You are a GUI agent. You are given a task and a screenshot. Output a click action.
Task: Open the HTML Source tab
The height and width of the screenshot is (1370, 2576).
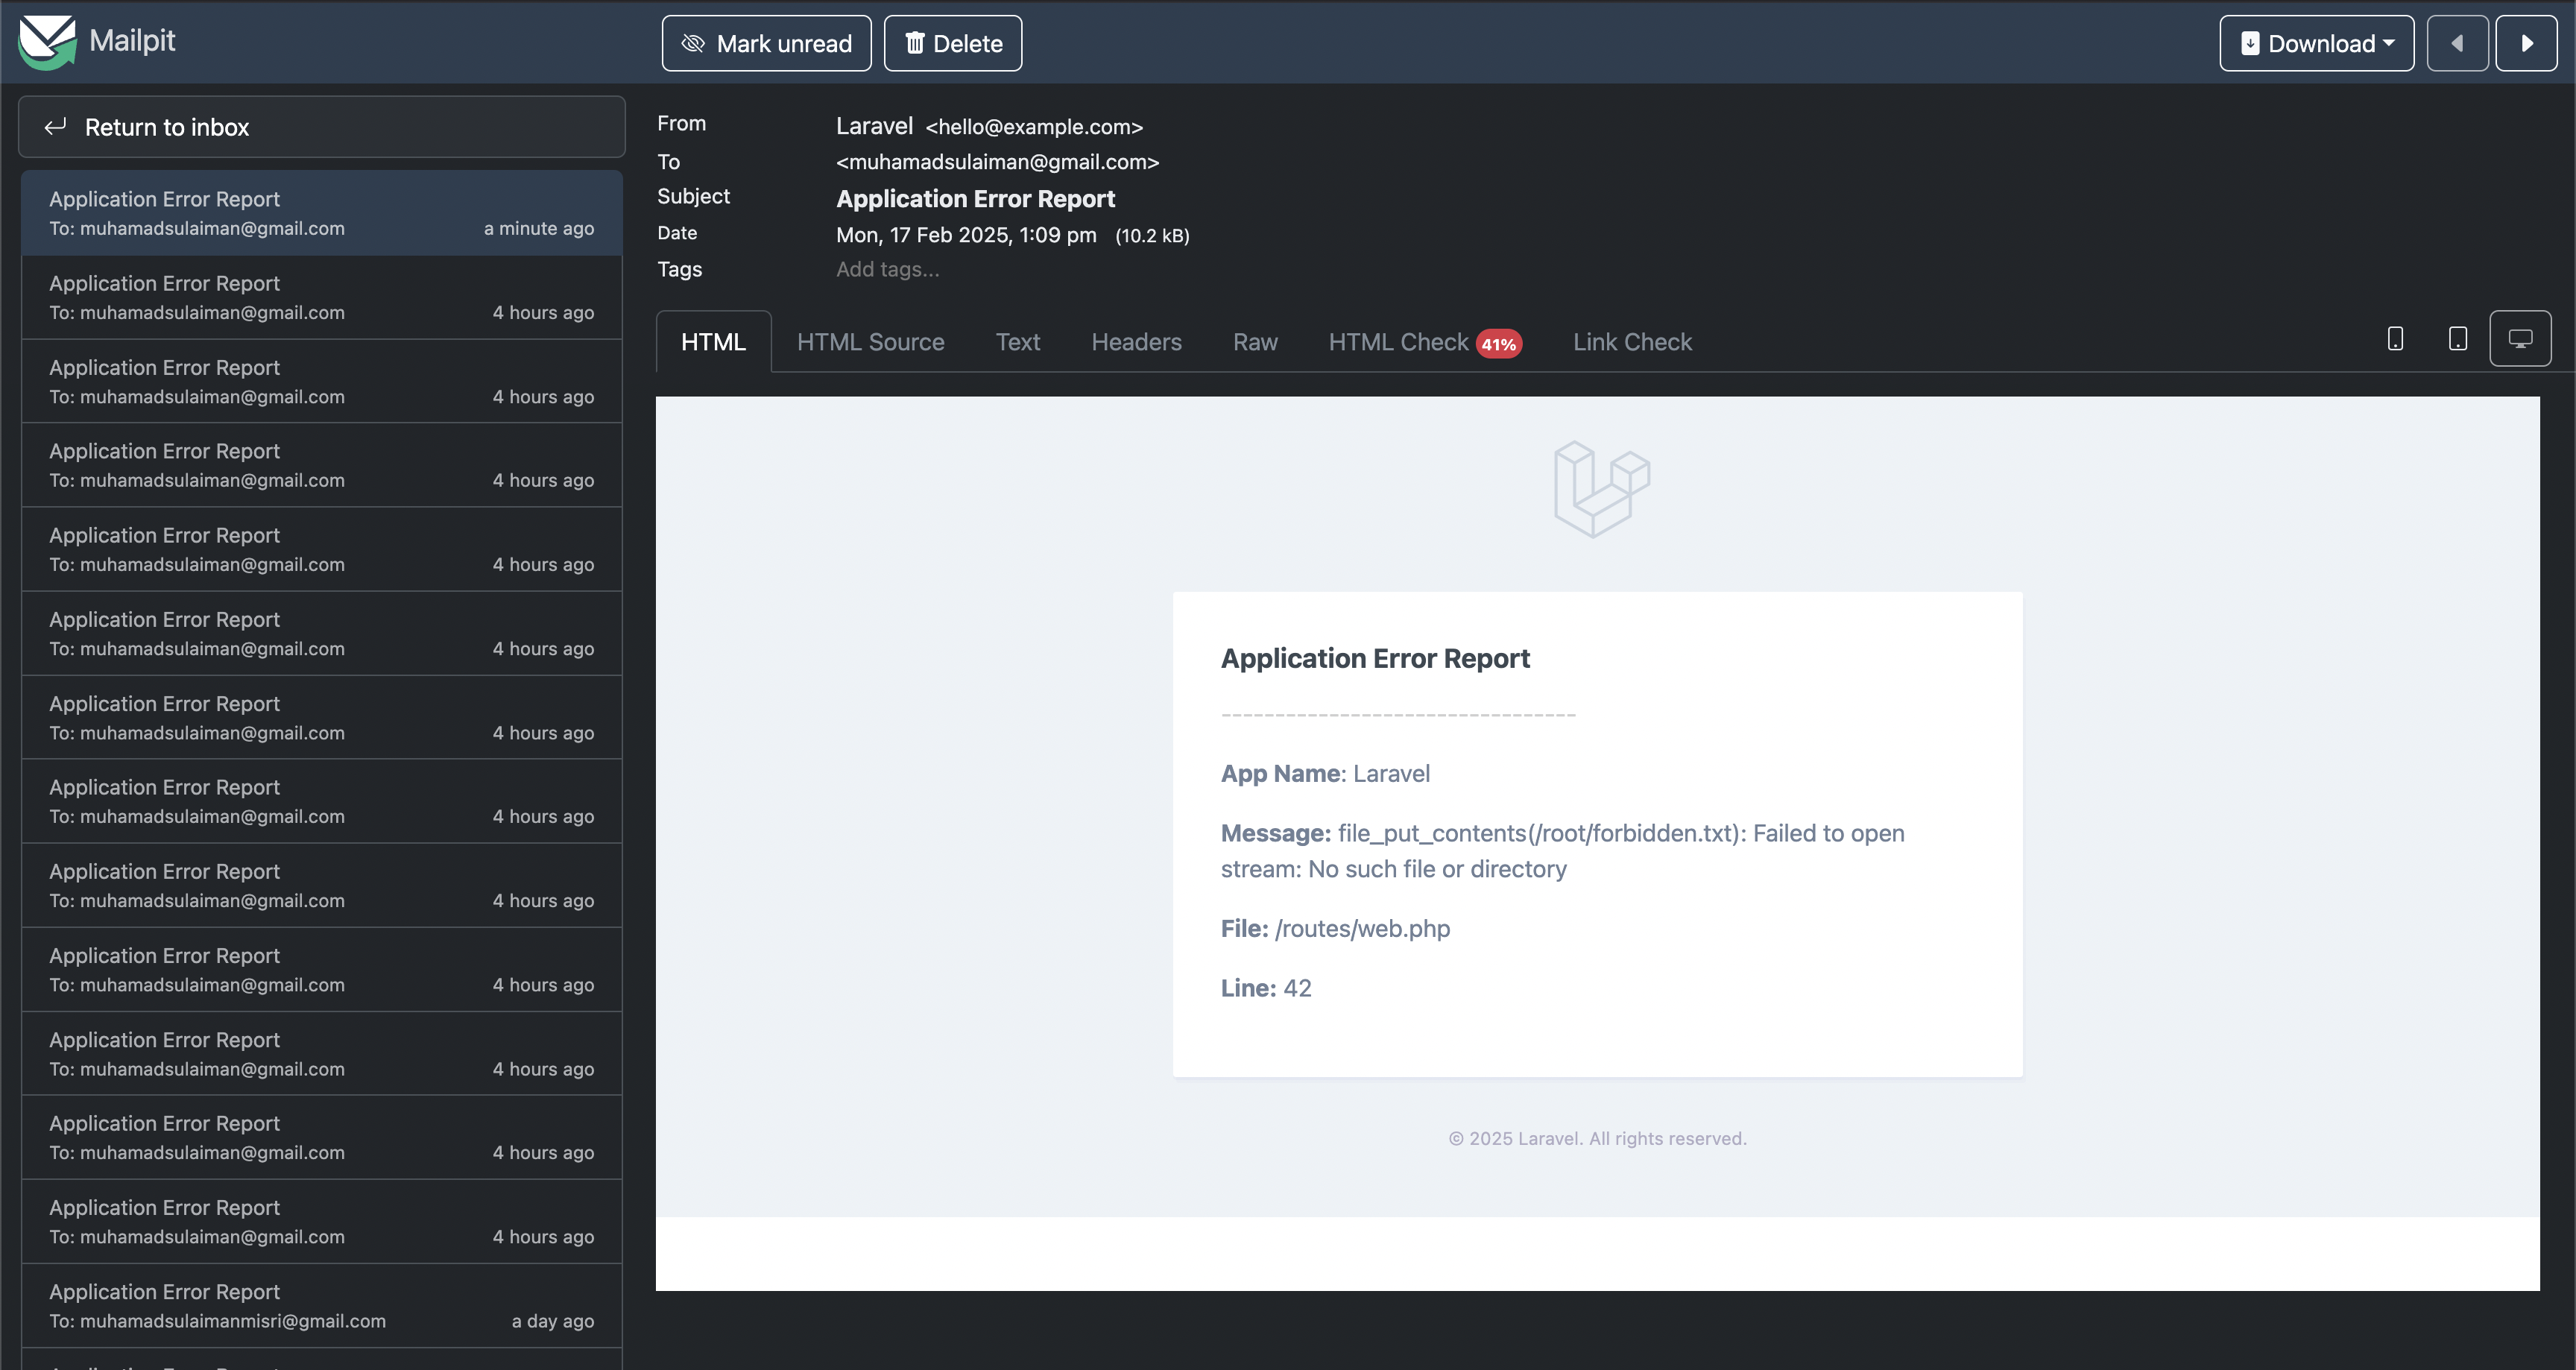click(x=870, y=342)
